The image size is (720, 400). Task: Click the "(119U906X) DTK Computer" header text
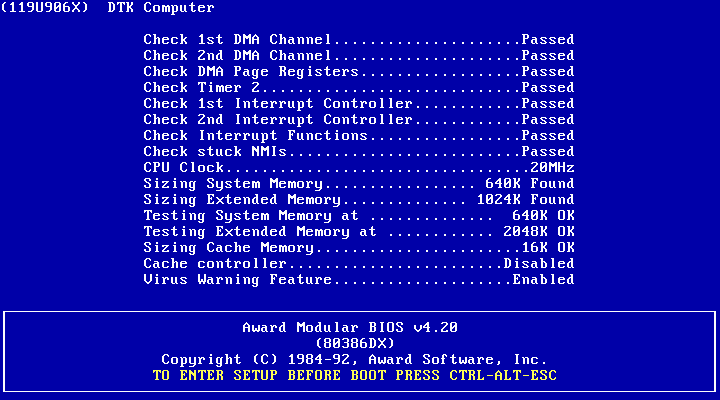107,7
